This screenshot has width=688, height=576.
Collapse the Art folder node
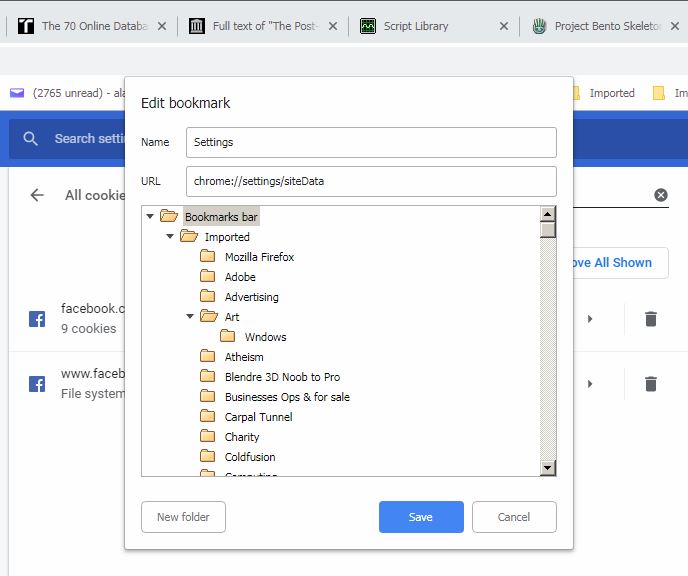(x=190, y=317)
